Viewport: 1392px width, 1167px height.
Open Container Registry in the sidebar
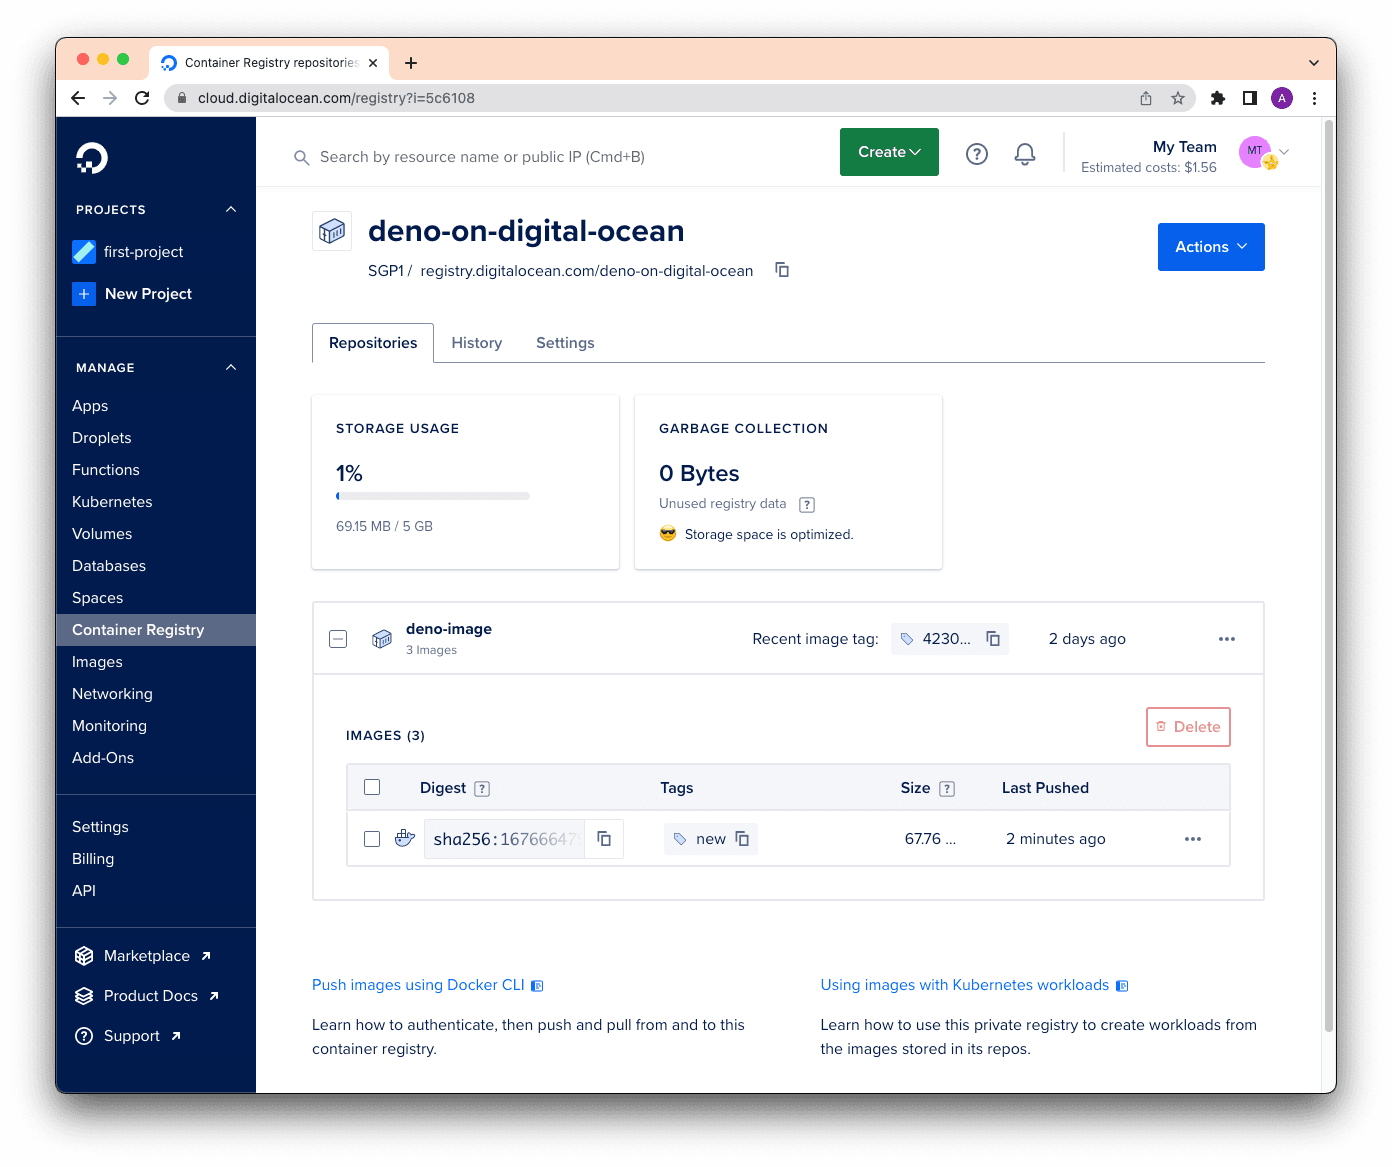pyautogui.click(x=156, y=630)
